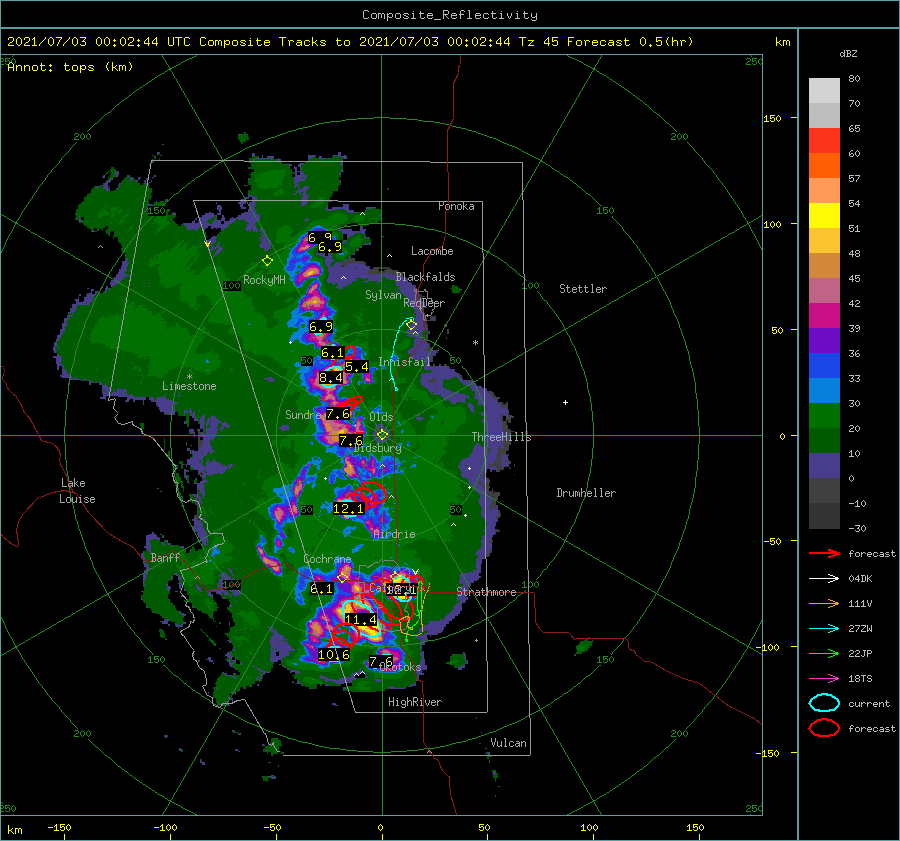Click the Limestone label
This screenshot has width=900, height=841.
[x=189, y=386]
